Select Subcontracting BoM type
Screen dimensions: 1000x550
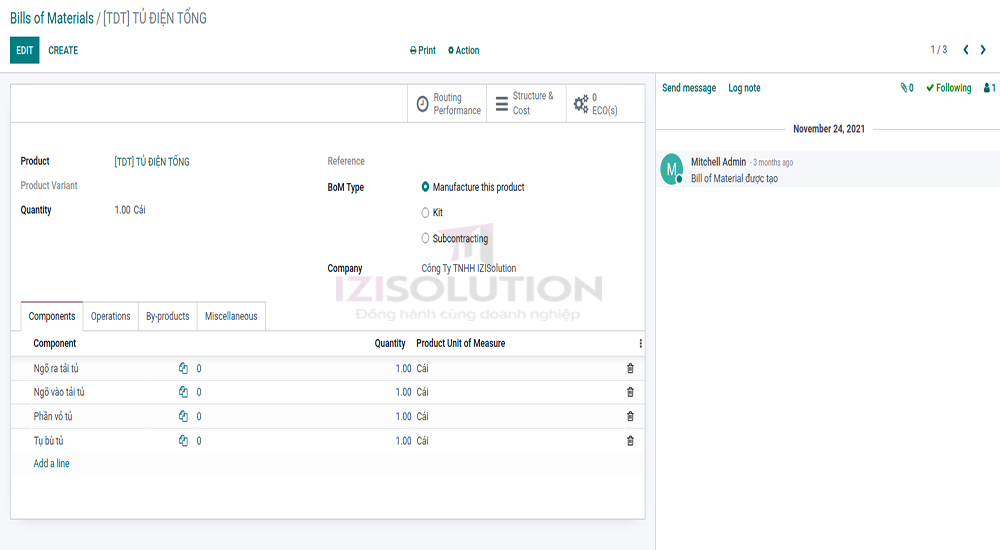426,239
